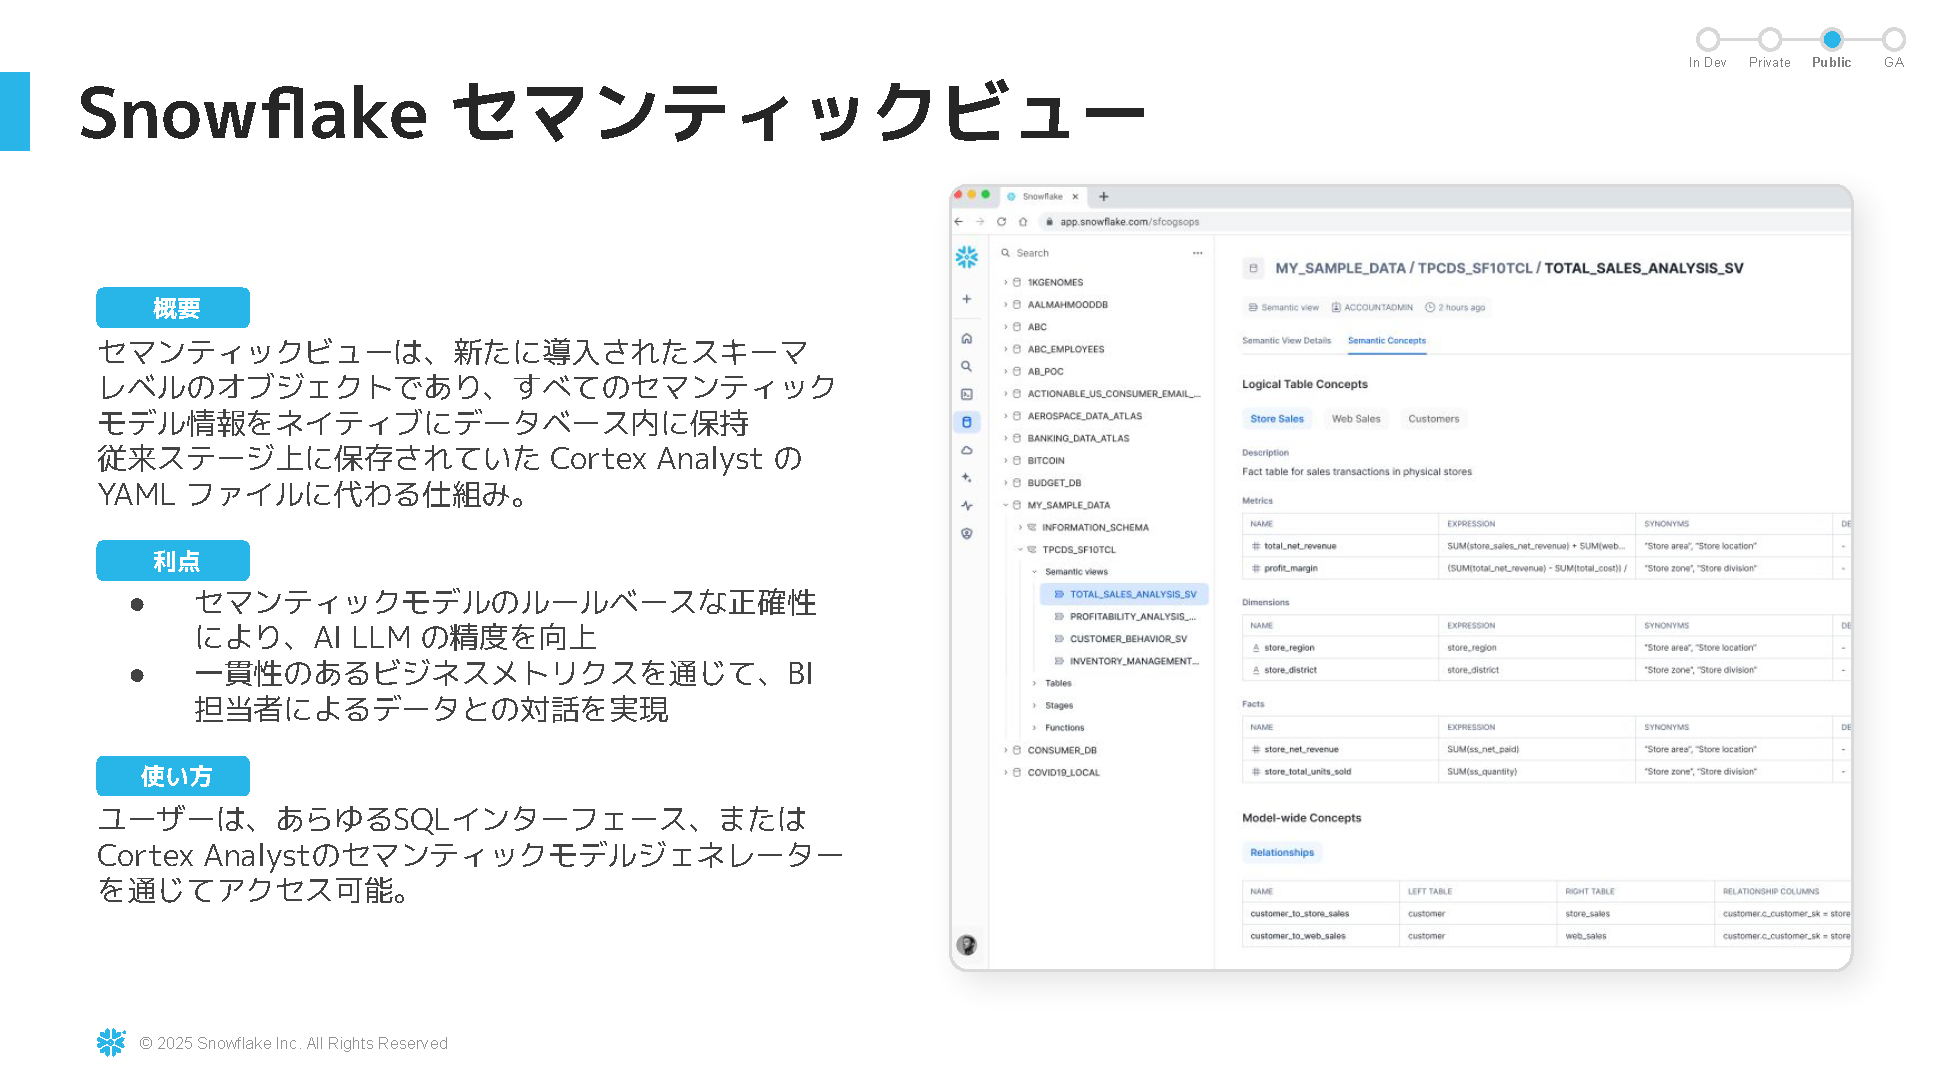The height and width of the screenshot is (1092, 1940).
Task: Select the In Dev stage circle
Action: tap(1707, 40)
